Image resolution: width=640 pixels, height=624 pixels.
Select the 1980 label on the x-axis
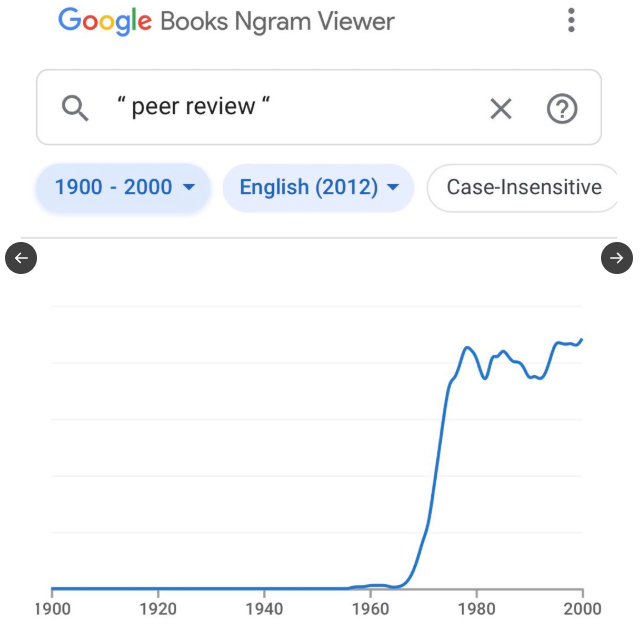(476, 608)
